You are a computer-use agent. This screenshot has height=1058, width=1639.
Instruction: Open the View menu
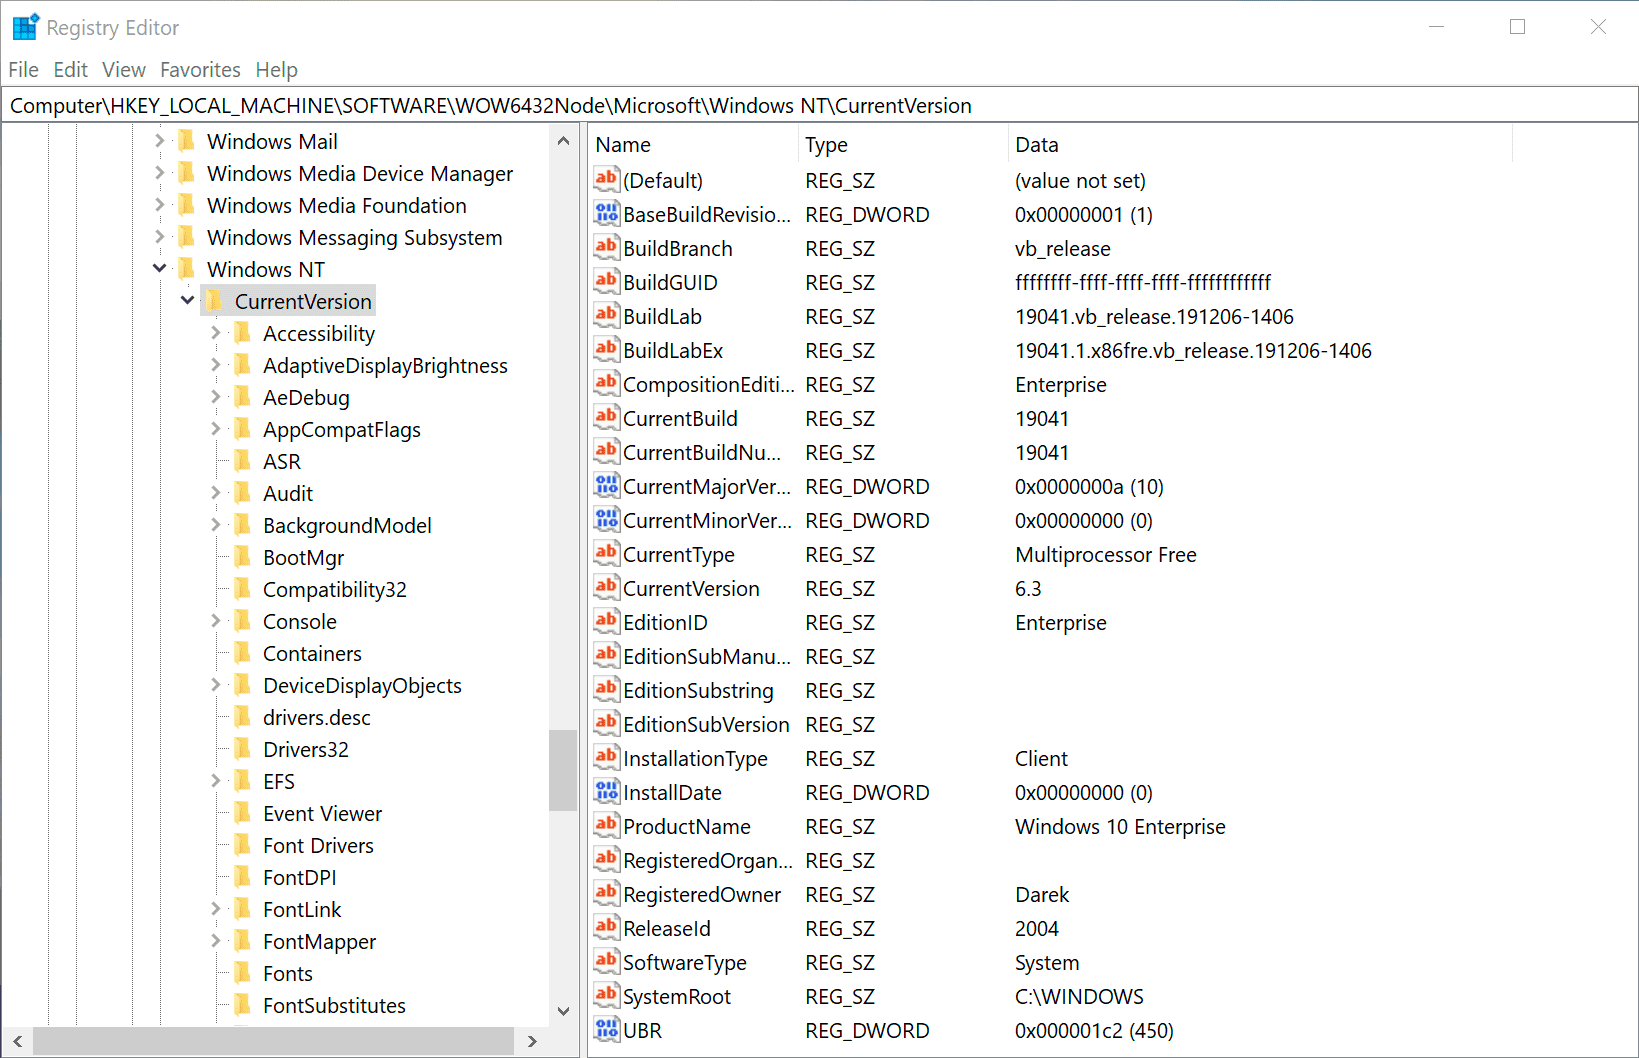pos(124,70)
